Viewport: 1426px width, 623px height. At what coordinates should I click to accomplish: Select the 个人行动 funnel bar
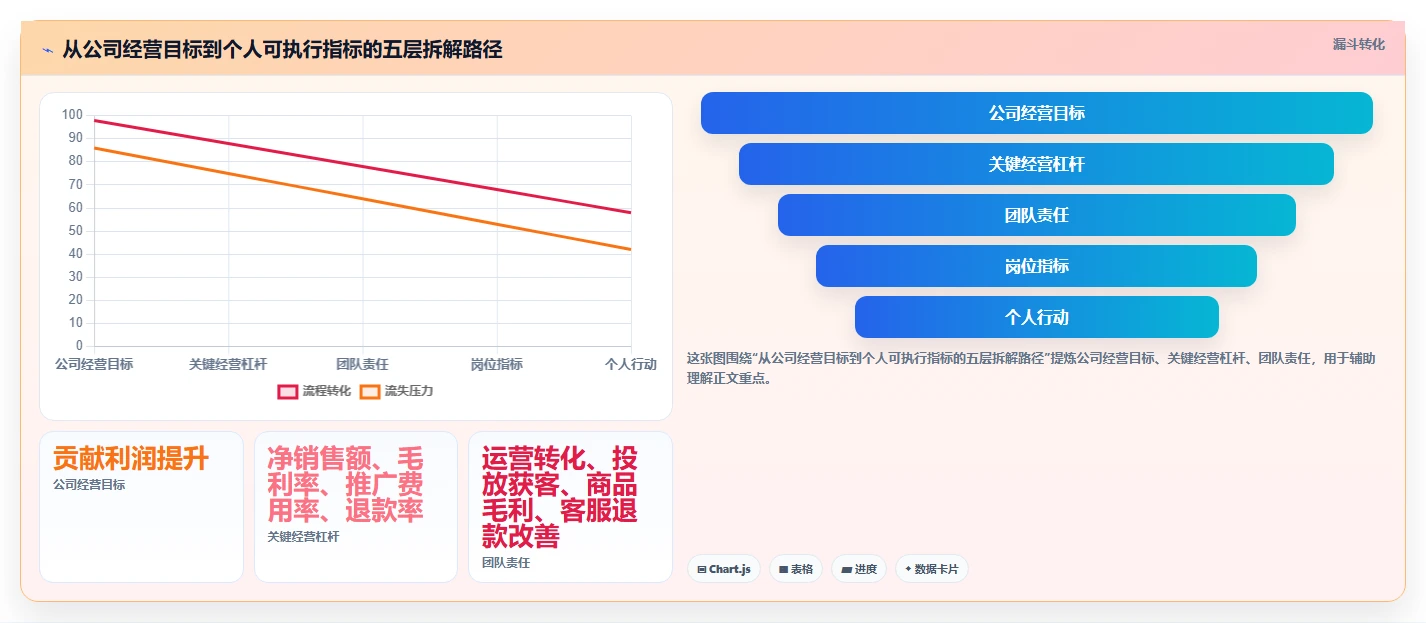(x=1036, y=317)
